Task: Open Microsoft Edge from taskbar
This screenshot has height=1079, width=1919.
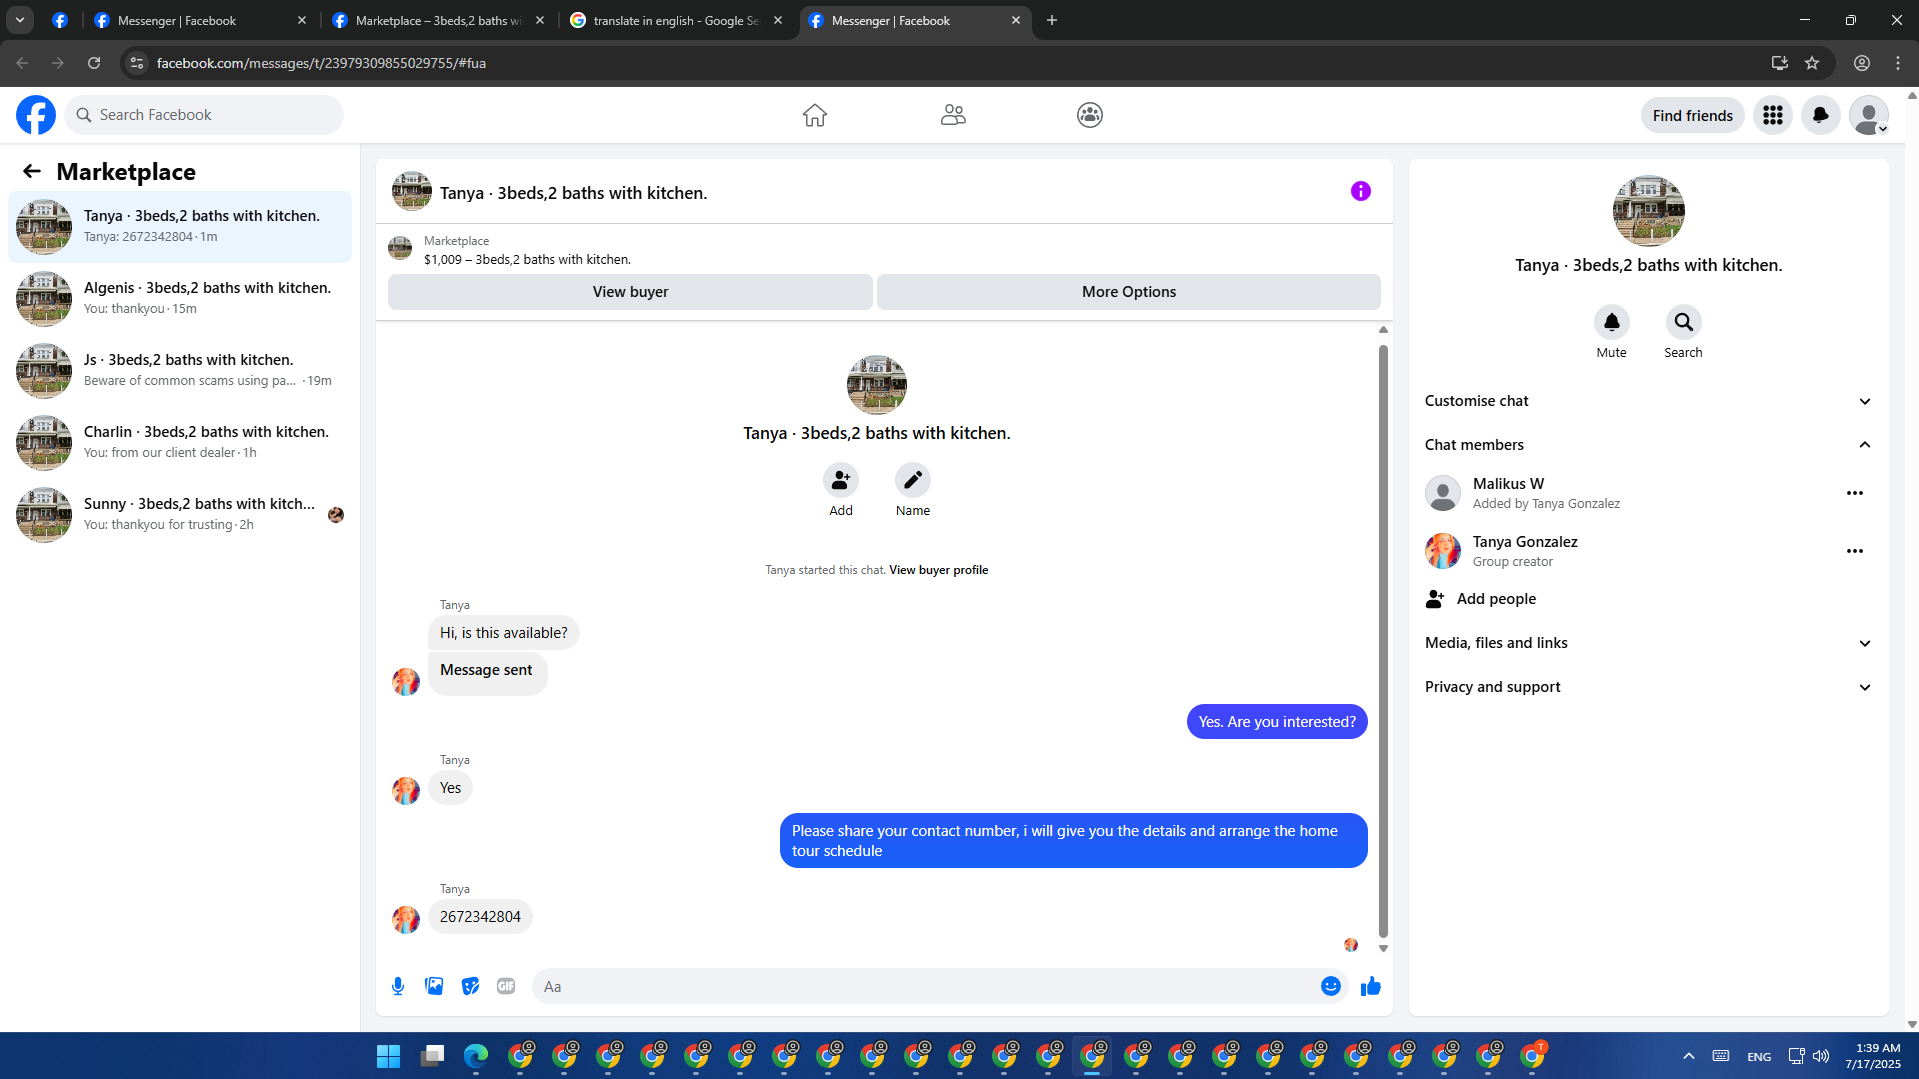Action: pos(476,1056)
